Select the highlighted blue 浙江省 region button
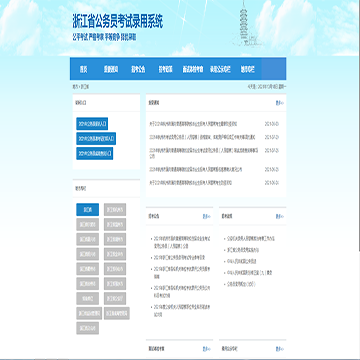 88,210
